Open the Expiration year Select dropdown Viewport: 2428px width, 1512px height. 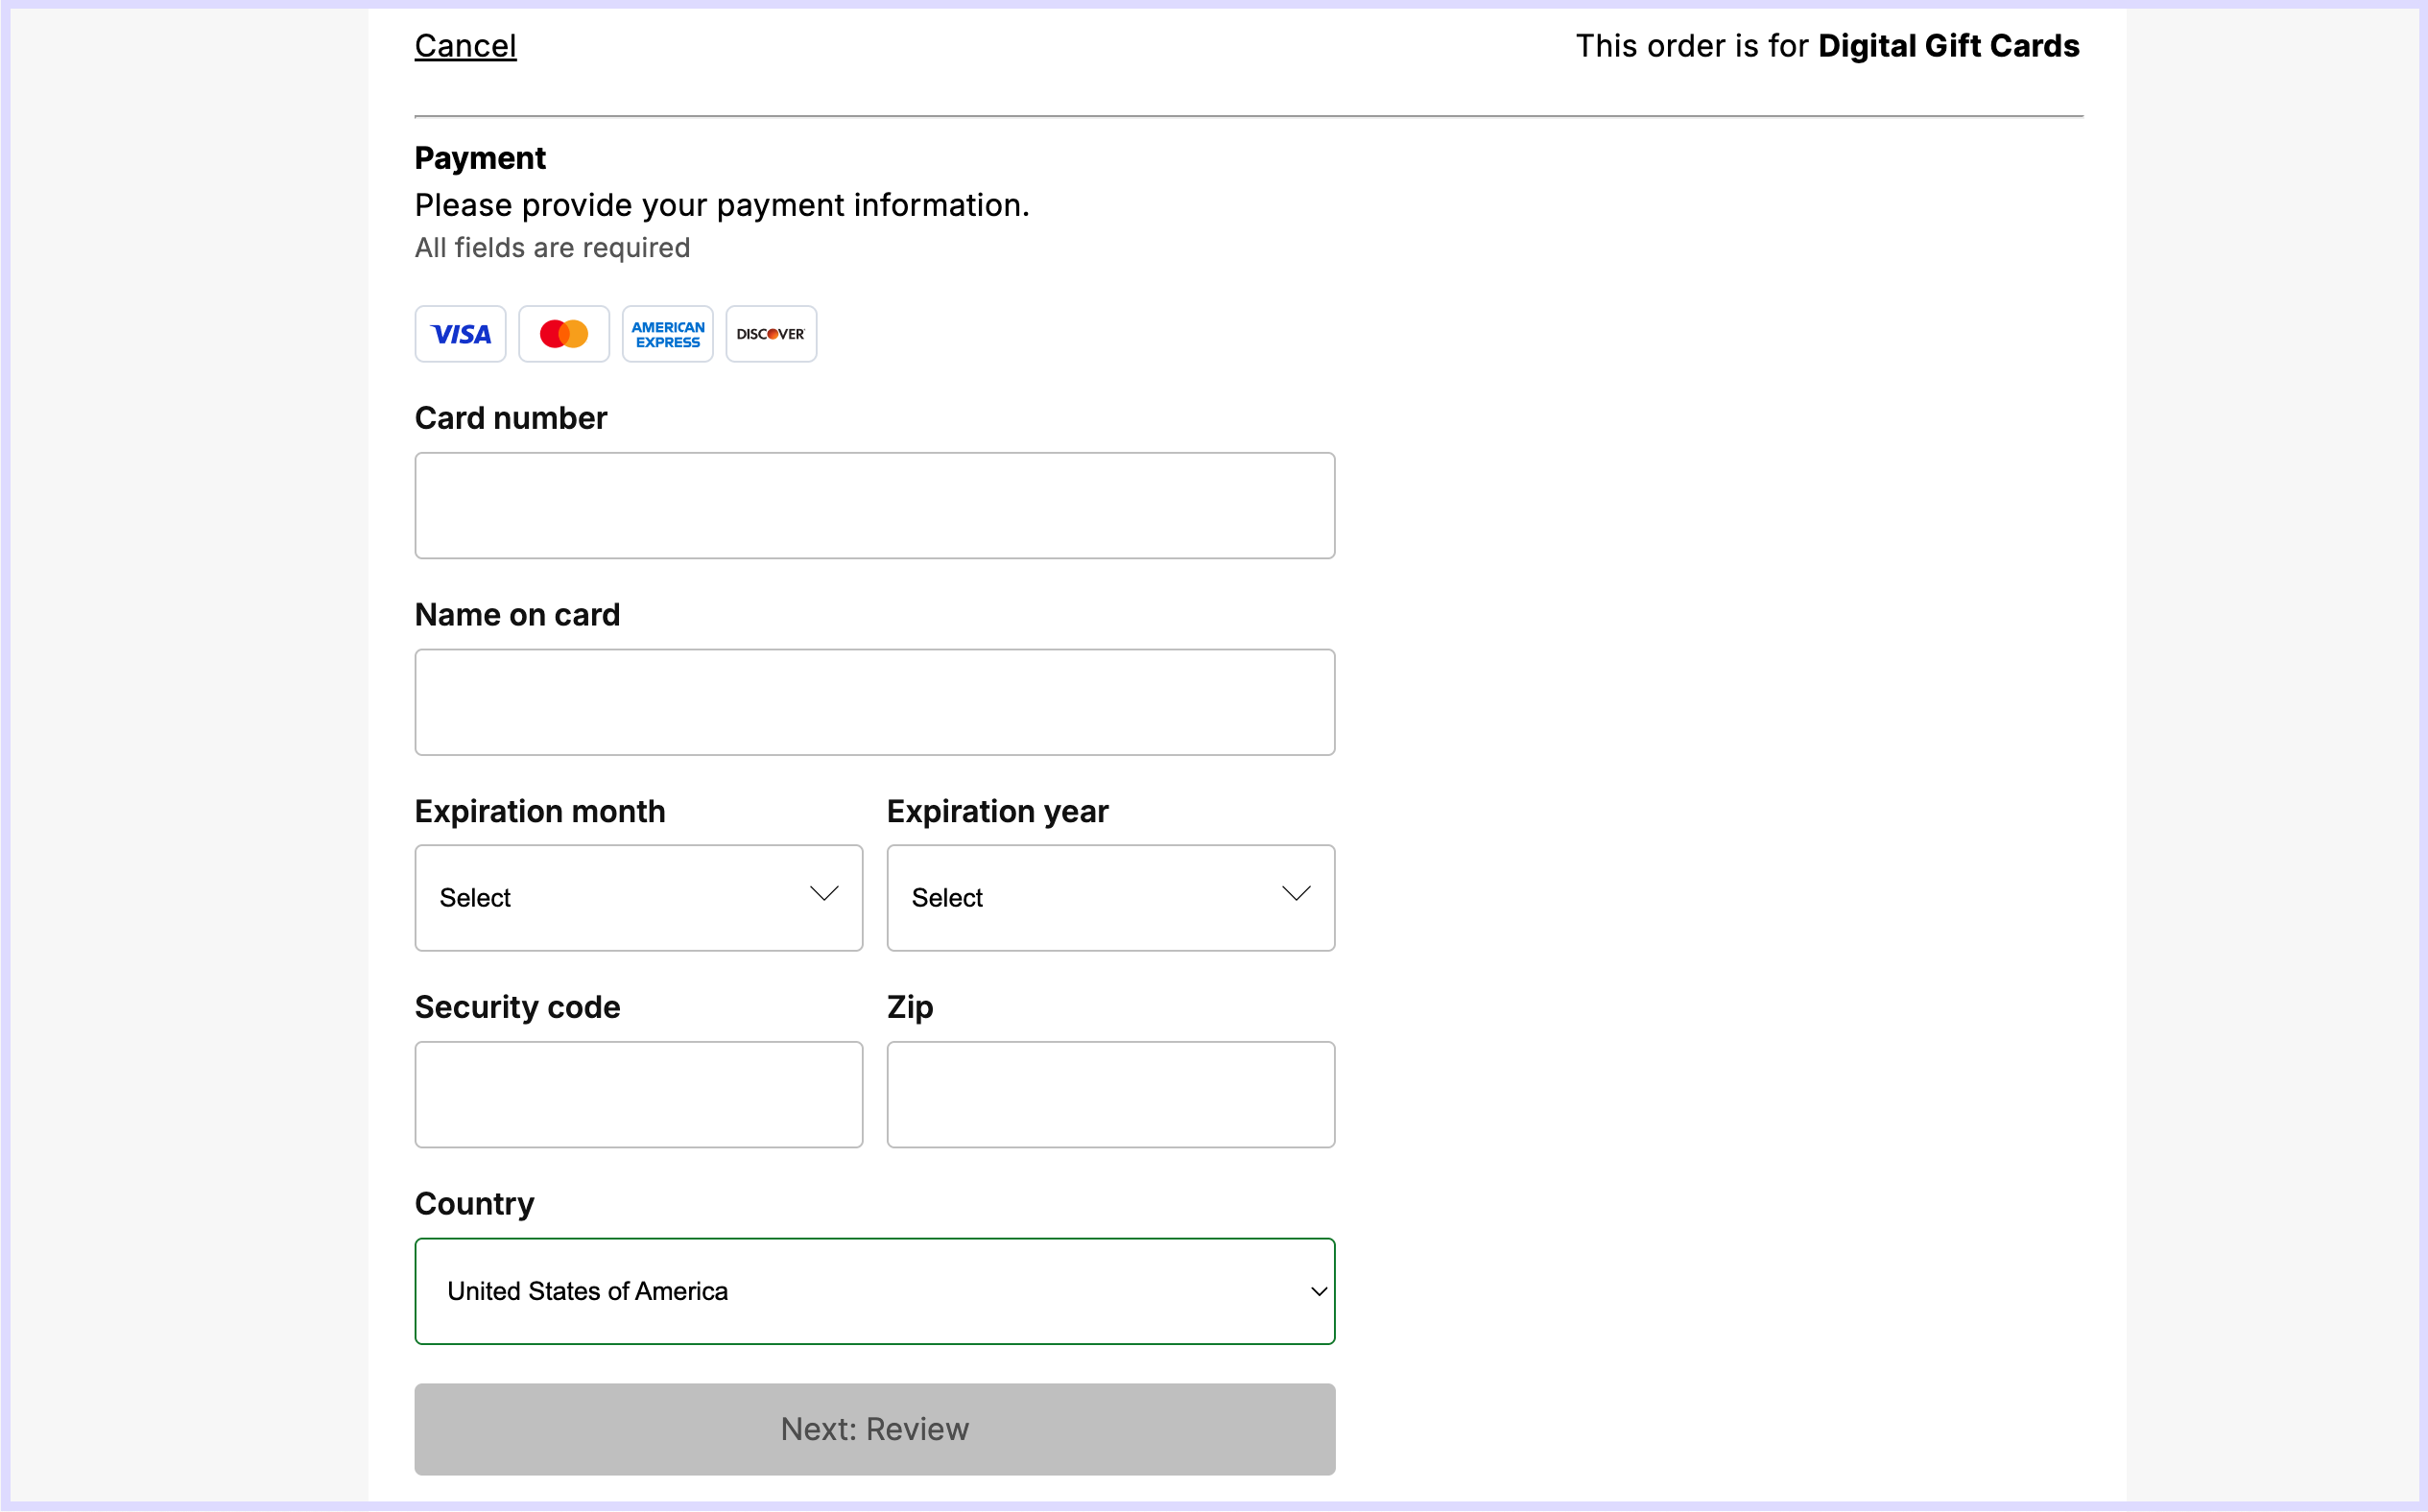[1109, 897]
